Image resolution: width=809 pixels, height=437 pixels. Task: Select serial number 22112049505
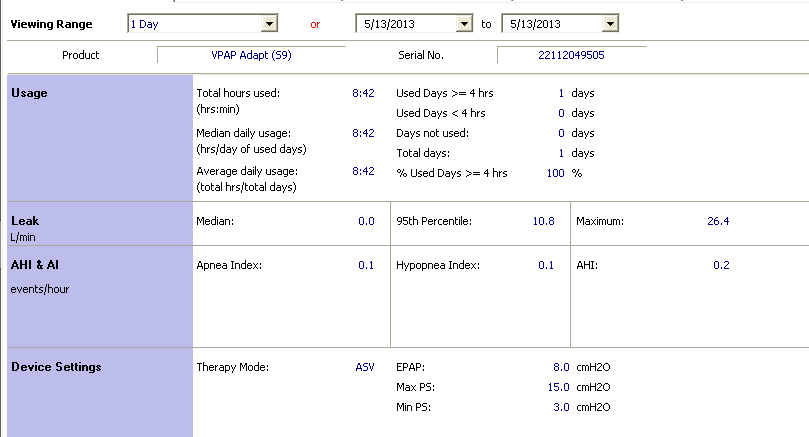coord(571,55)
